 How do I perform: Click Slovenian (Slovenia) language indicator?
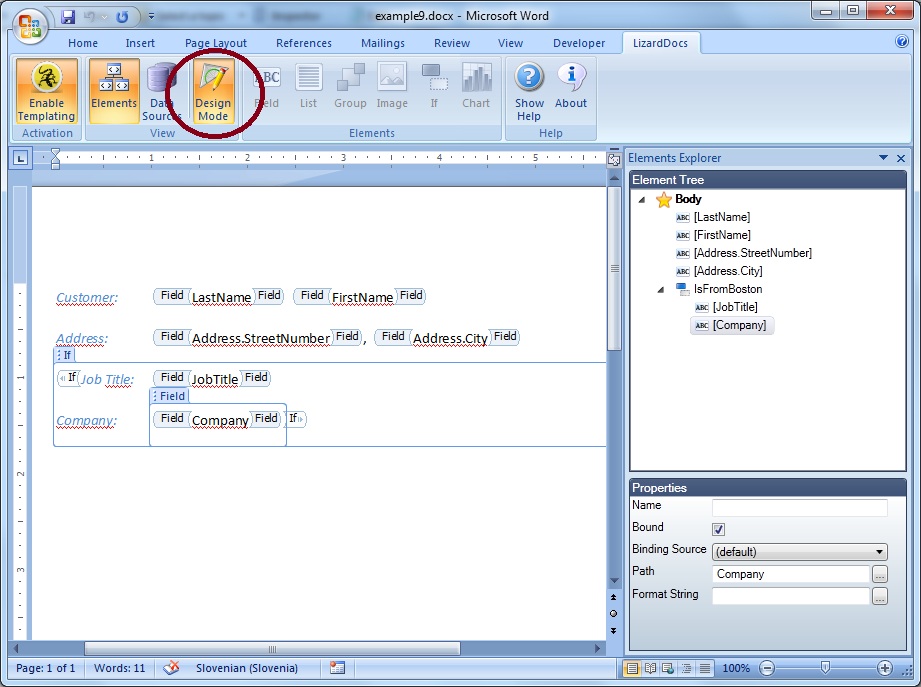tap(247, 668)
